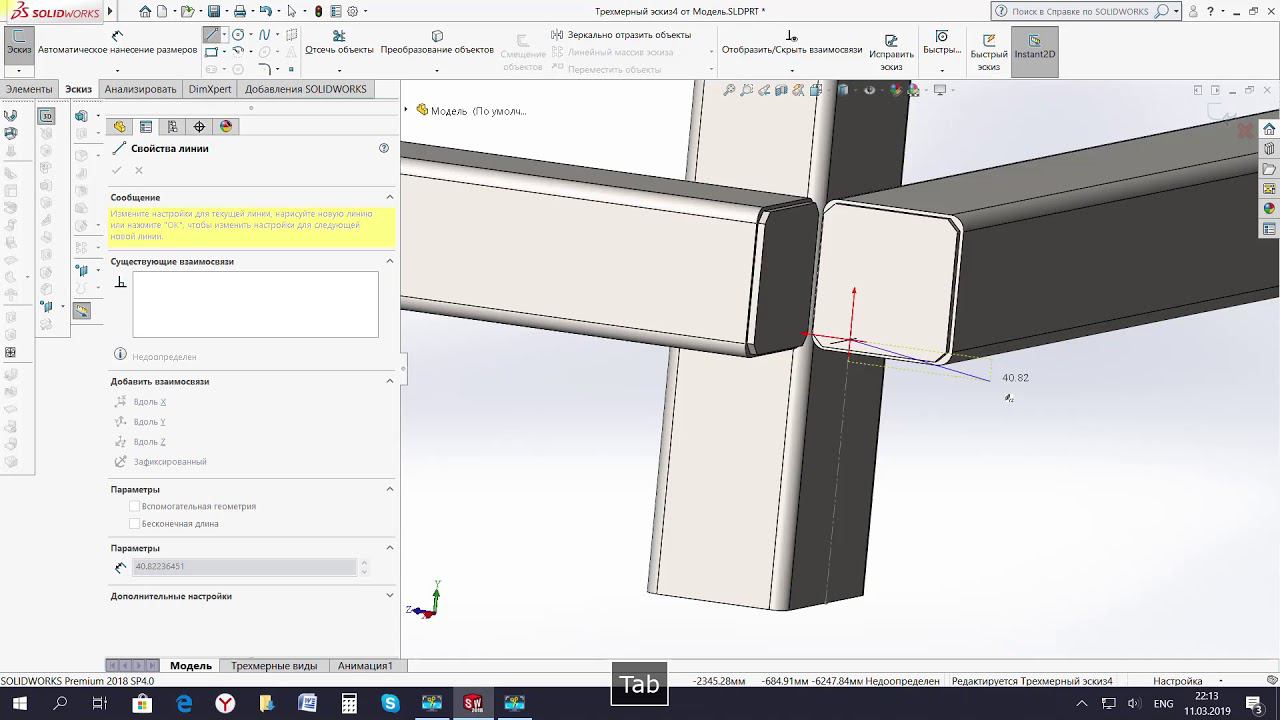Check the Бесконечная длина checkbox
The image size is (1280, 720).
(135, 524)
